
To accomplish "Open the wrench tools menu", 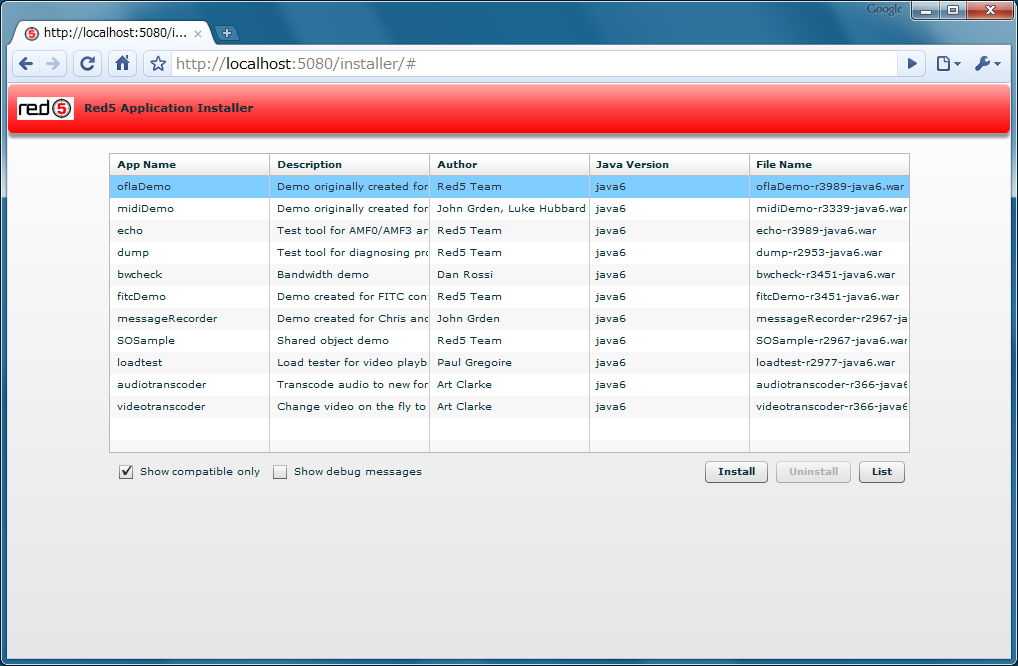I will [987, 64].
